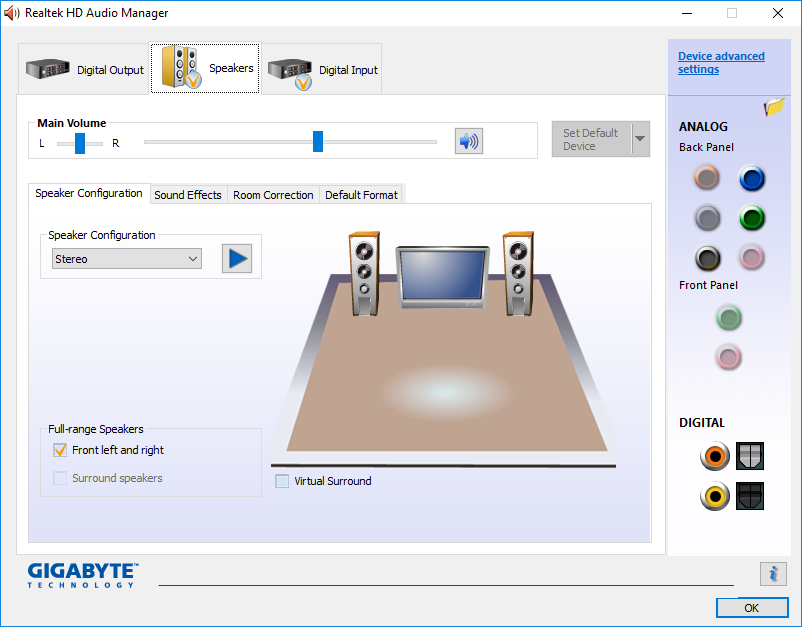Screen dimensions: 802x627
Task: Switch to the Digital Input tab
Action: (322, 69)
